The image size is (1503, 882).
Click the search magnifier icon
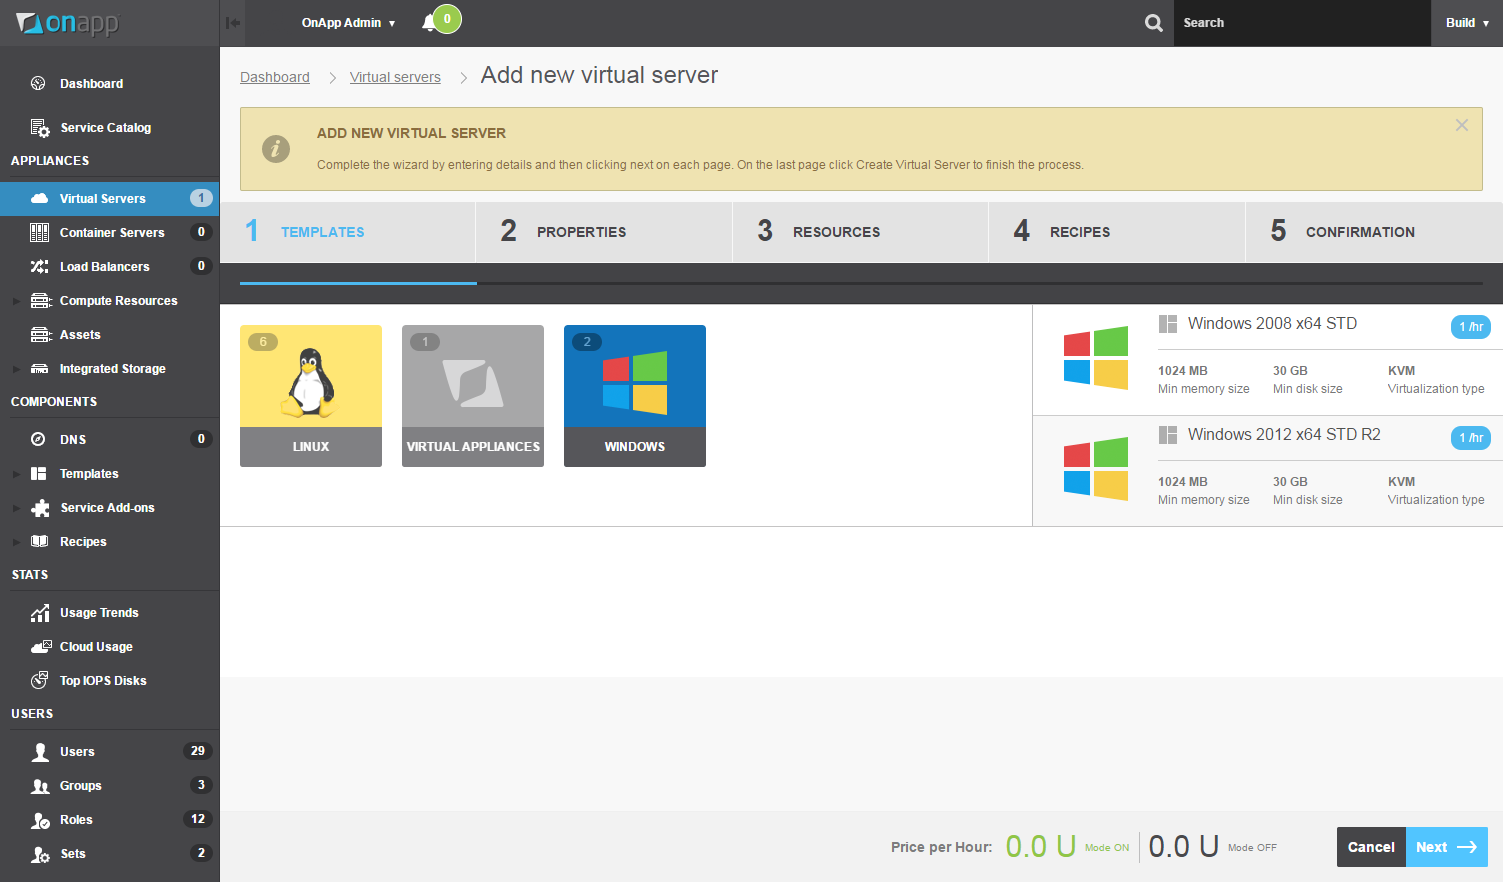click(x=1153, y=23)
